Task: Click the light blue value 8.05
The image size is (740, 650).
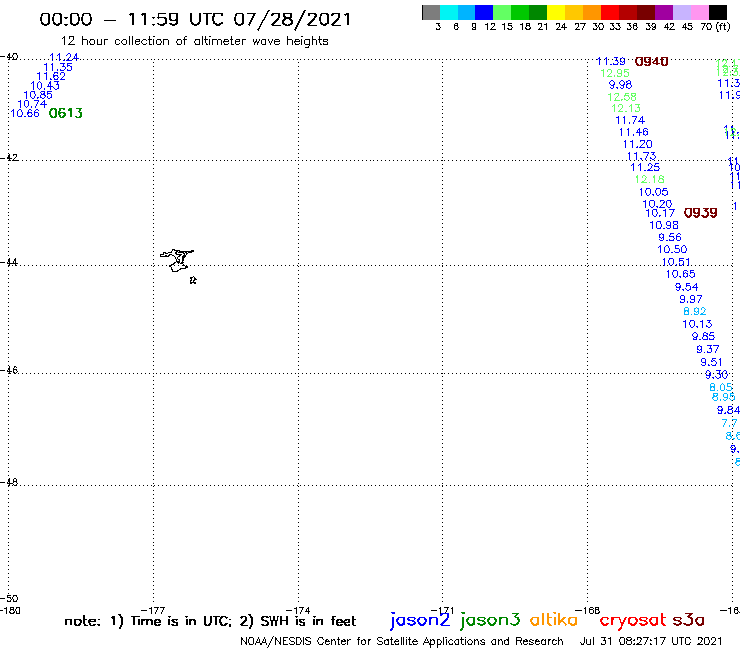Action: pos(721,388)
